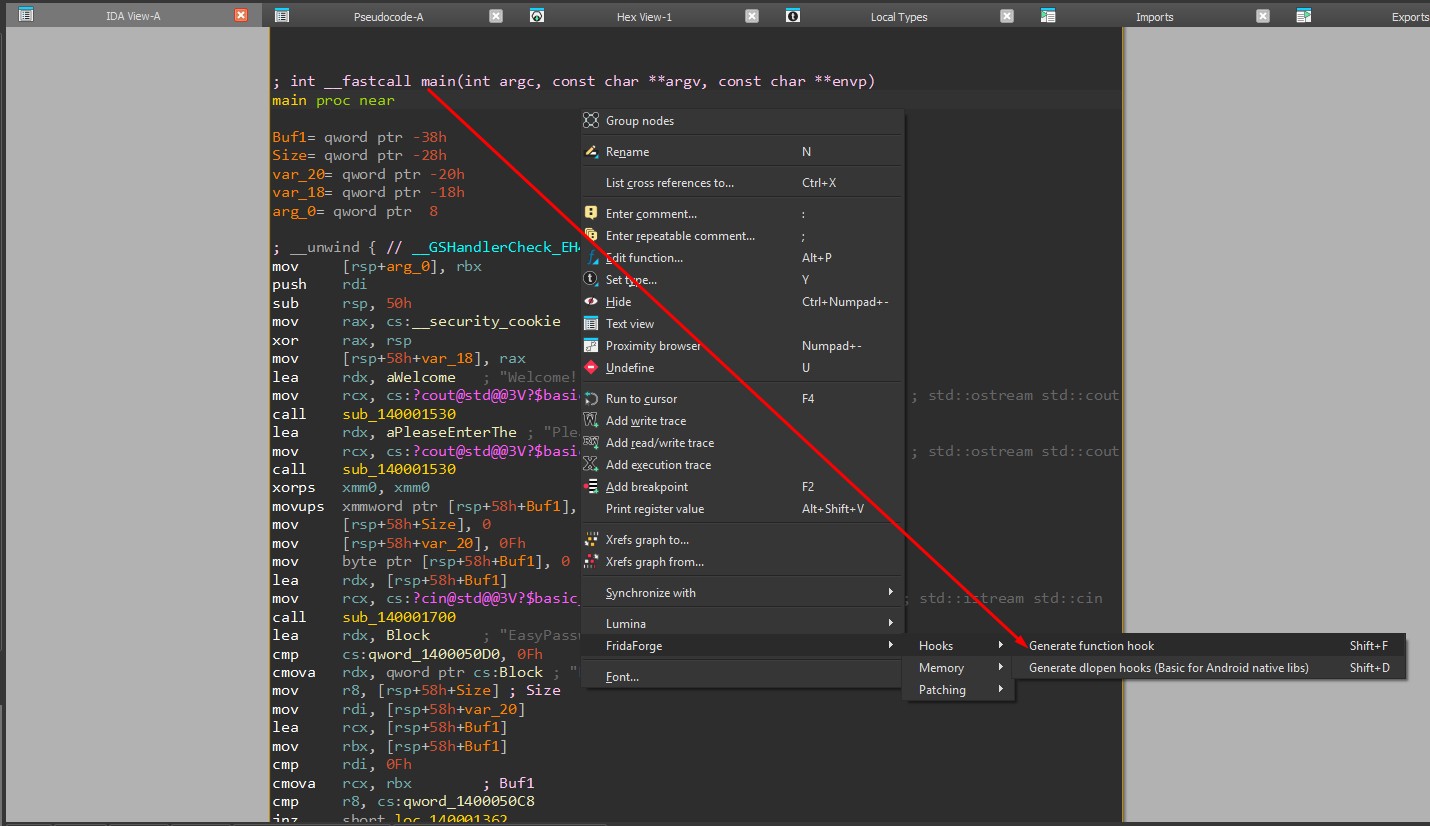This screenshot has width=1430, height=826.
Task: Choose List cross references to
Action: 743,182
